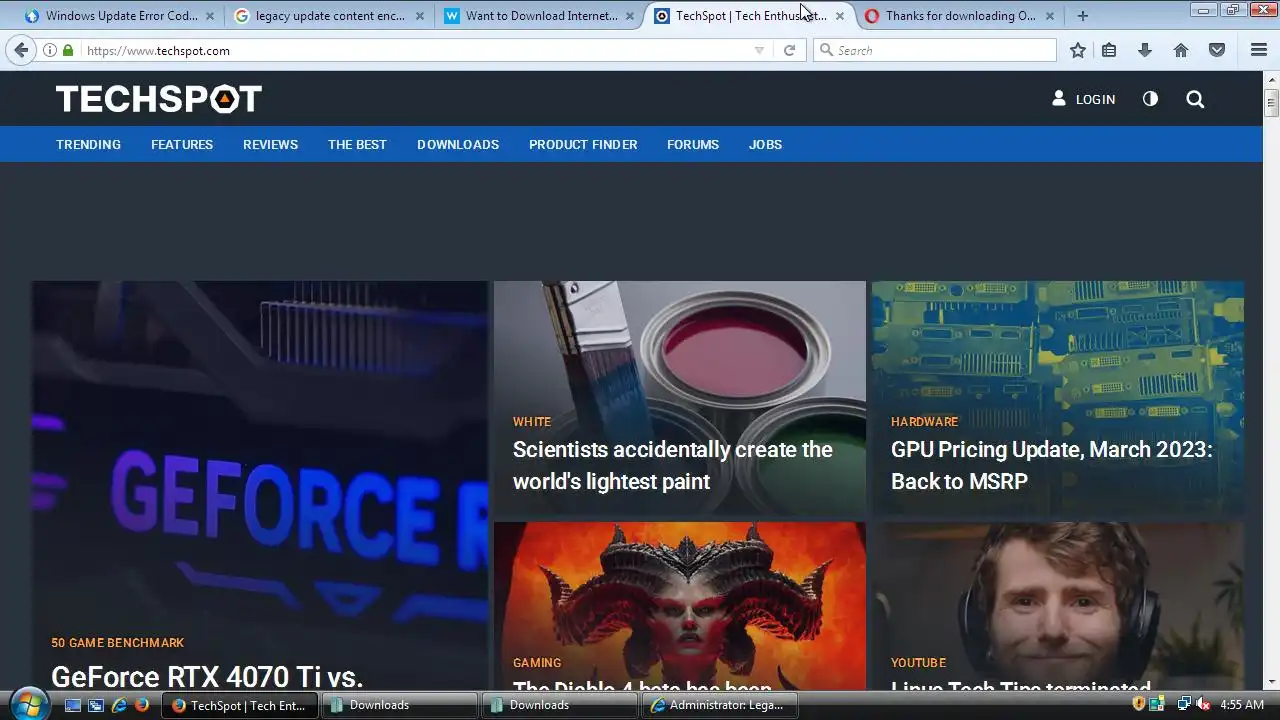
Task: Open GeForce RTX 4070 Ti benchmark article
Action: (x=207, y=676)
